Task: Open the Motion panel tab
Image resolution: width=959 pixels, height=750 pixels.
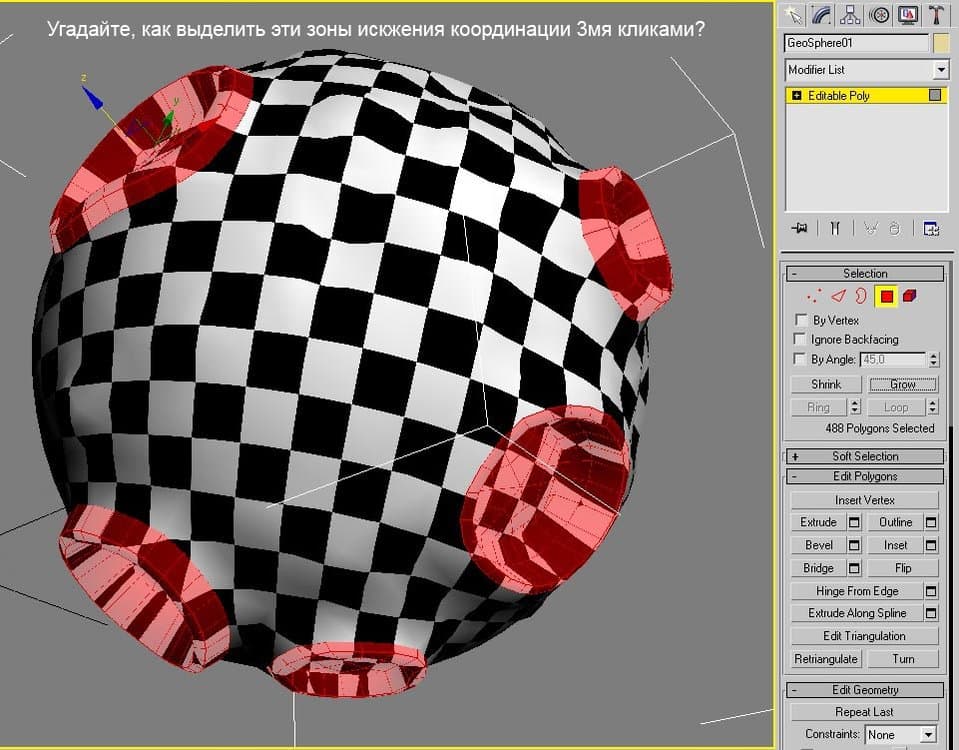Action: coord(880,14)
